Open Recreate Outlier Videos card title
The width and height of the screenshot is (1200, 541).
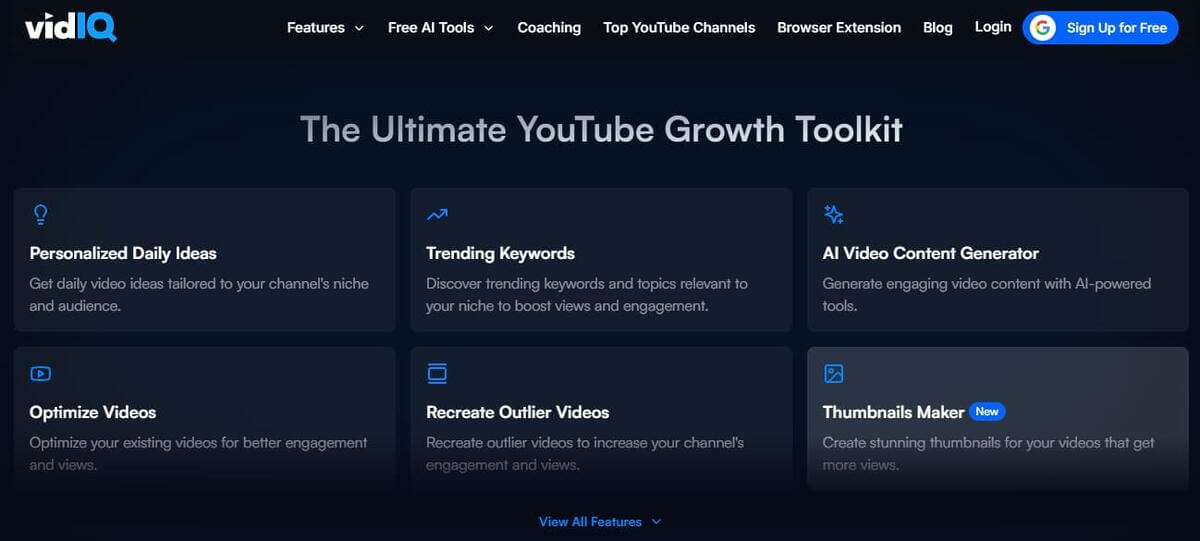coord(517,412)
